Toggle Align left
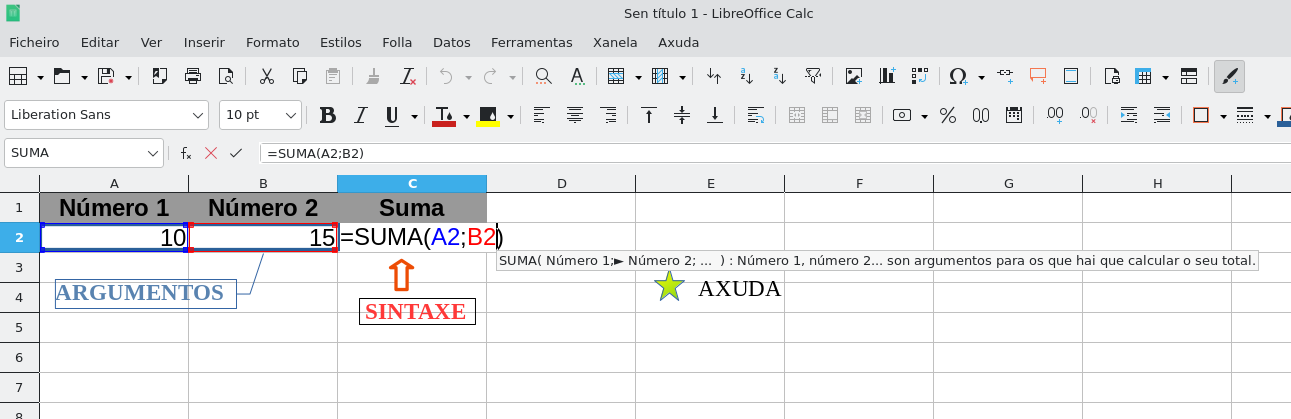The width and height of the screenshot is (1291, 419). 541,115
